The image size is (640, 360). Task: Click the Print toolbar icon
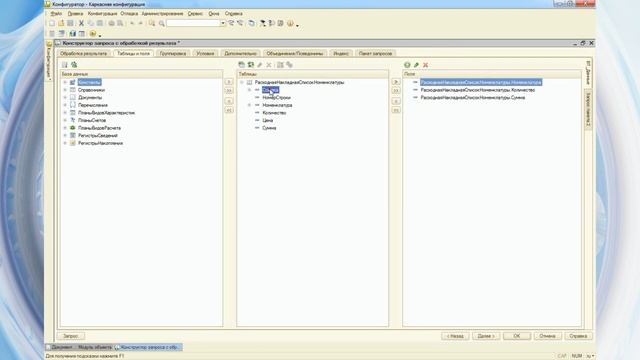click(x=111, y=24)
